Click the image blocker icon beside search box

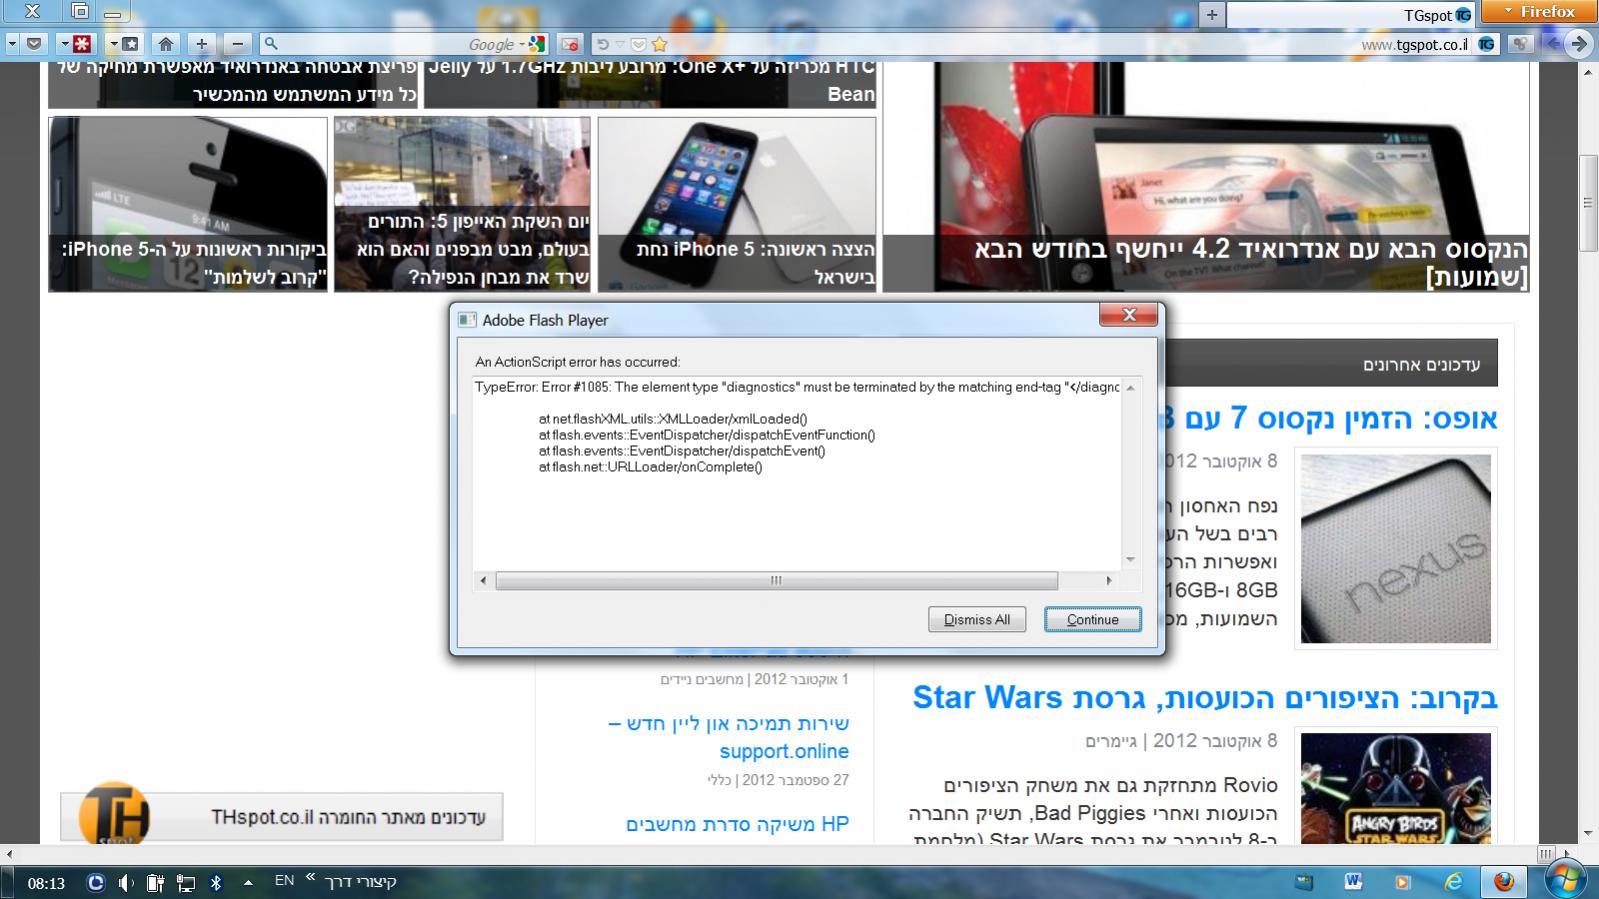point(570,44)
